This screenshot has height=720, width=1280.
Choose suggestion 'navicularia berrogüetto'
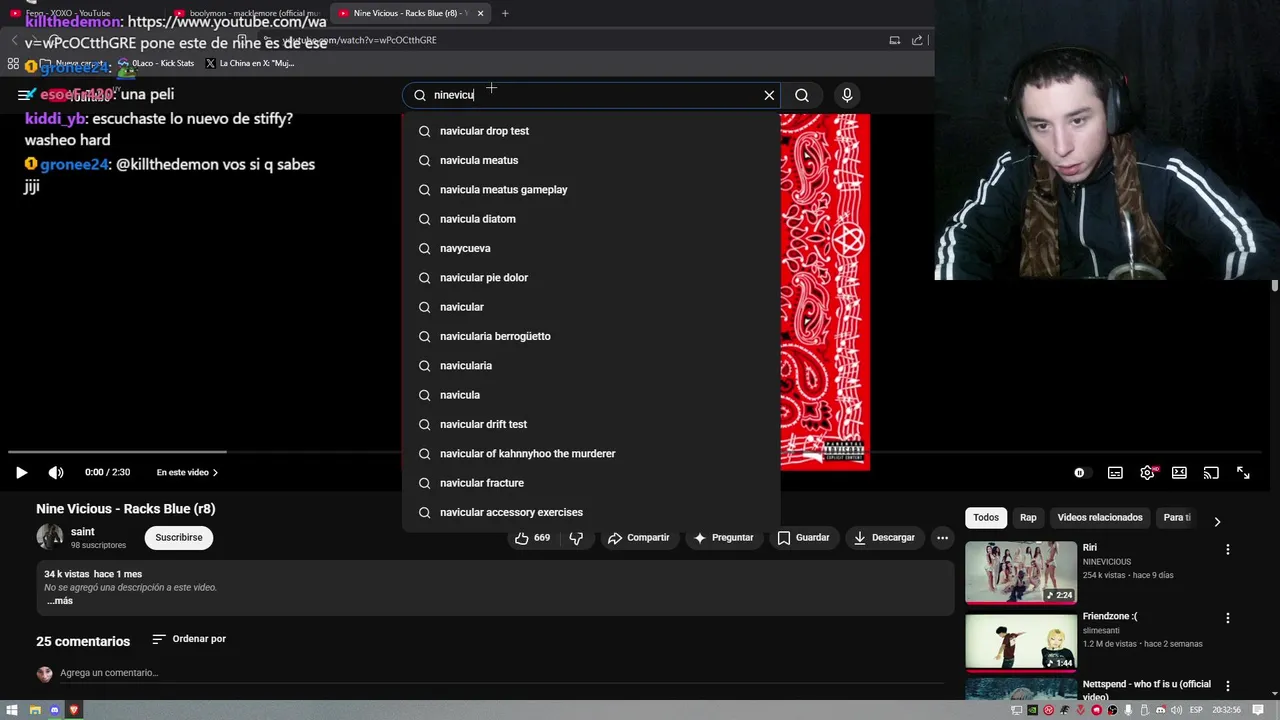tap(590, 336)
